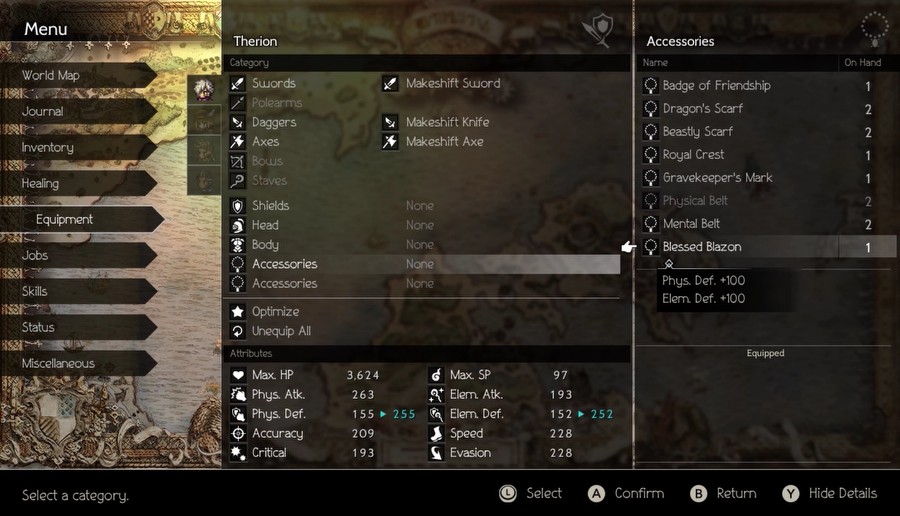900x516 pixels.
Task: Select Therion's character portrait
Action: pos(204,89)
